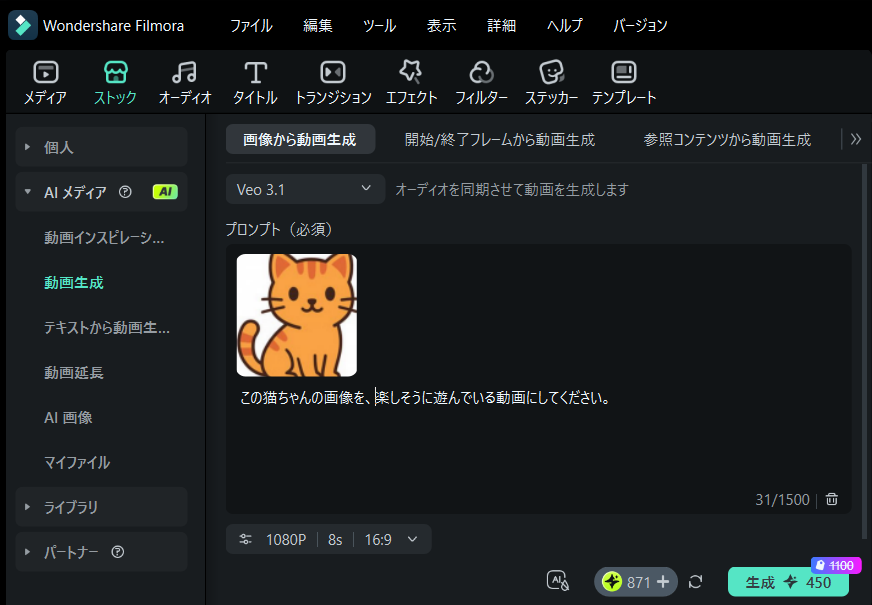Click the 生成 generate button
Image resolution: width=872 pixels, height=605 pixels.
[x=788, y=582]
